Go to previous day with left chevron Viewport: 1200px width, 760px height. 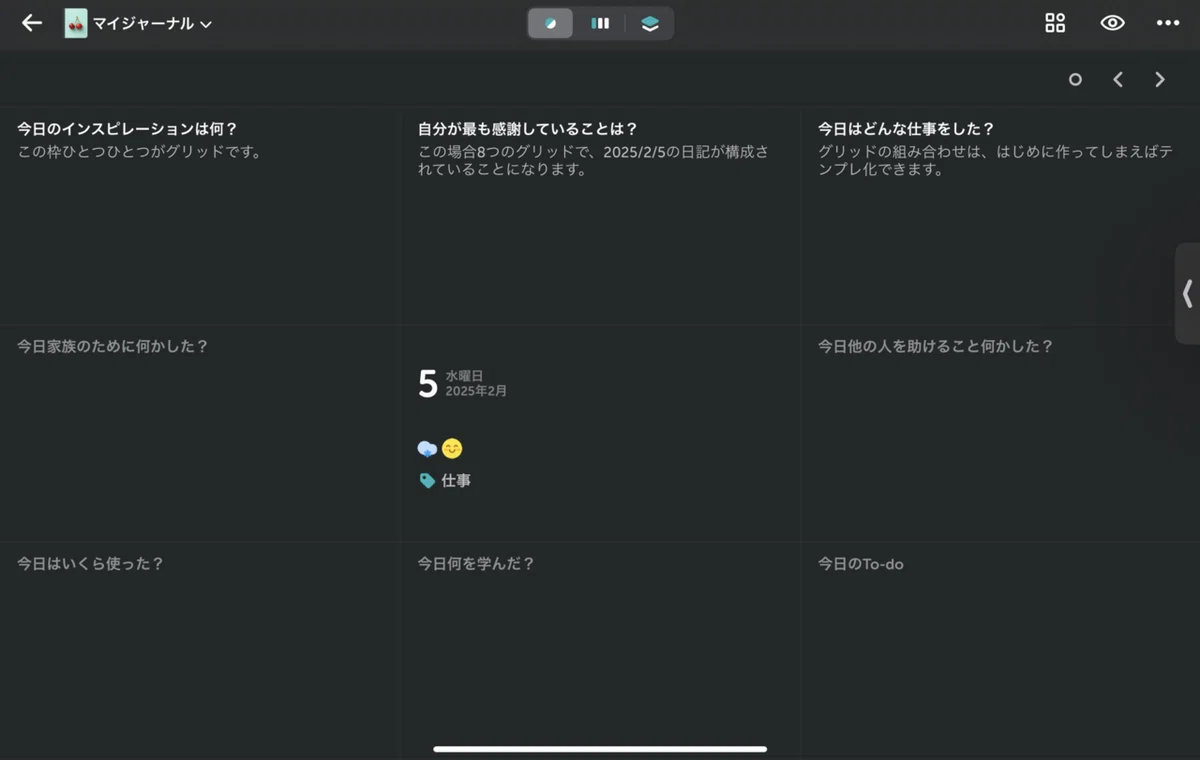click(x=1118, y=79)
